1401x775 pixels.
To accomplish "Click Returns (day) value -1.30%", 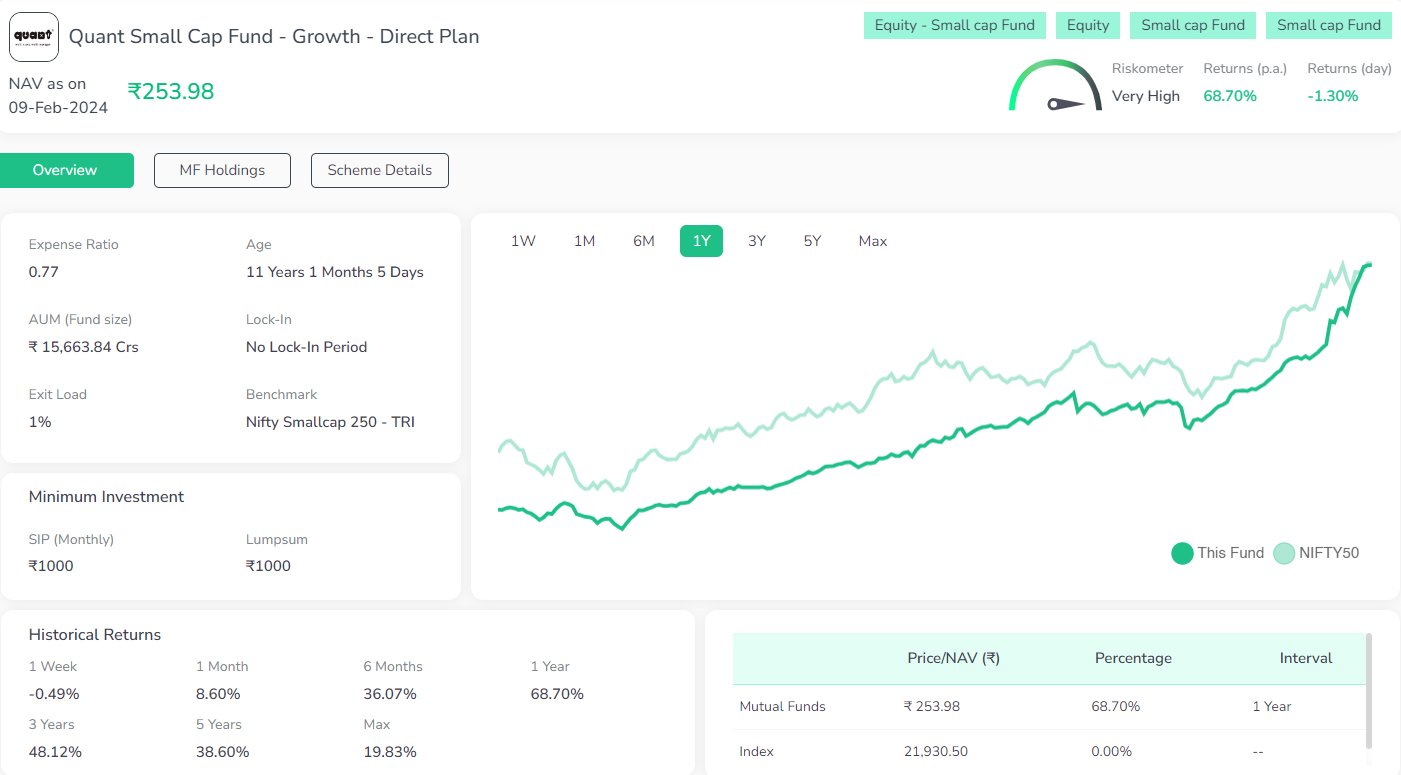I will tap(1333, 96).
